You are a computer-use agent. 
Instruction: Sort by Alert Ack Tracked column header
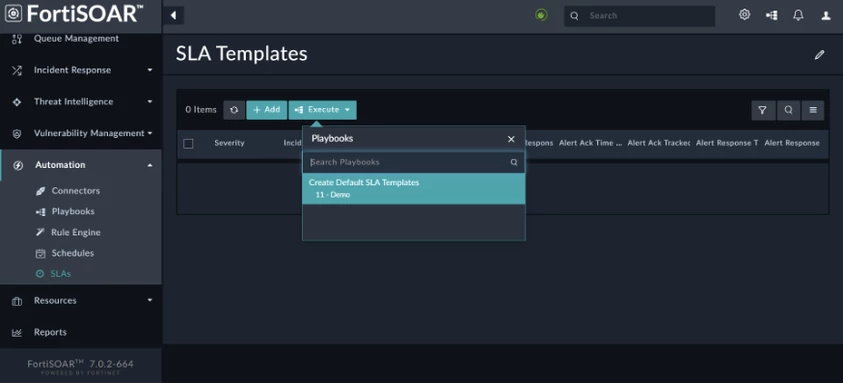659,143
